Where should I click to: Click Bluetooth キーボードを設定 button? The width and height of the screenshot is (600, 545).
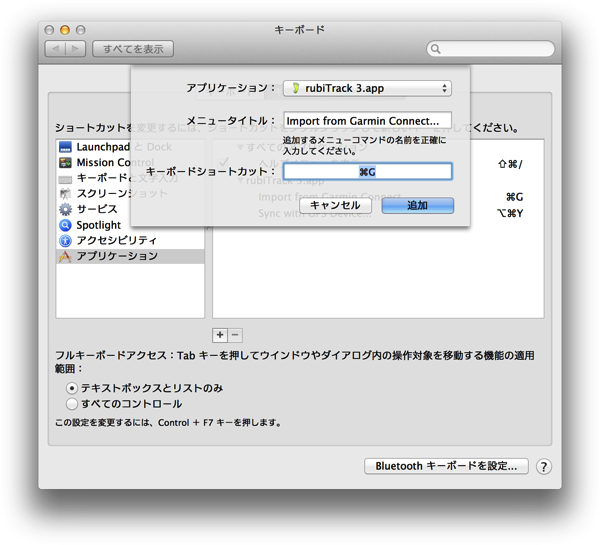tap(446, 466)
